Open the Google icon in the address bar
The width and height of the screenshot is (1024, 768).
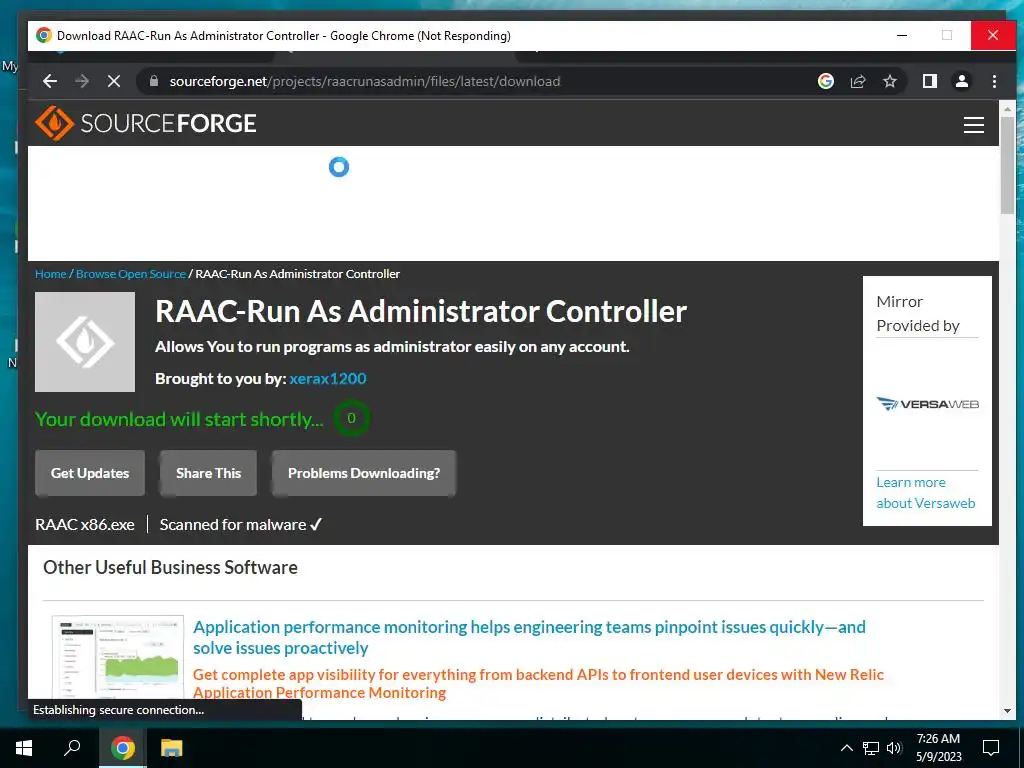click(825, 81)
